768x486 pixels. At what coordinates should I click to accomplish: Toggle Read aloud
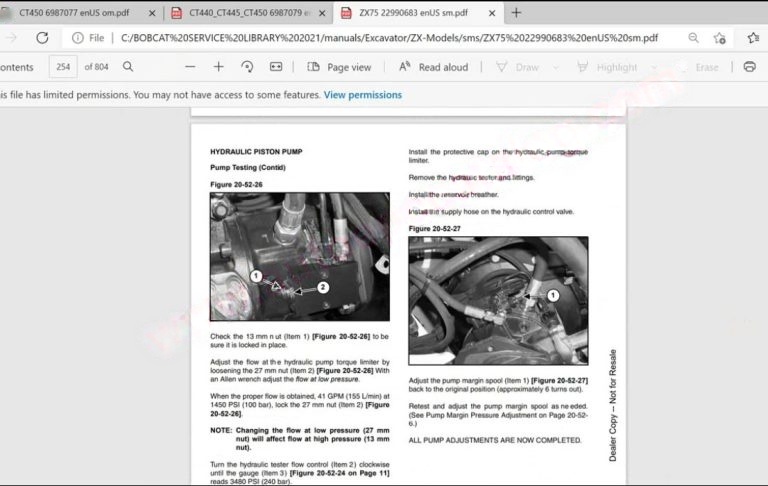[433, 67]
